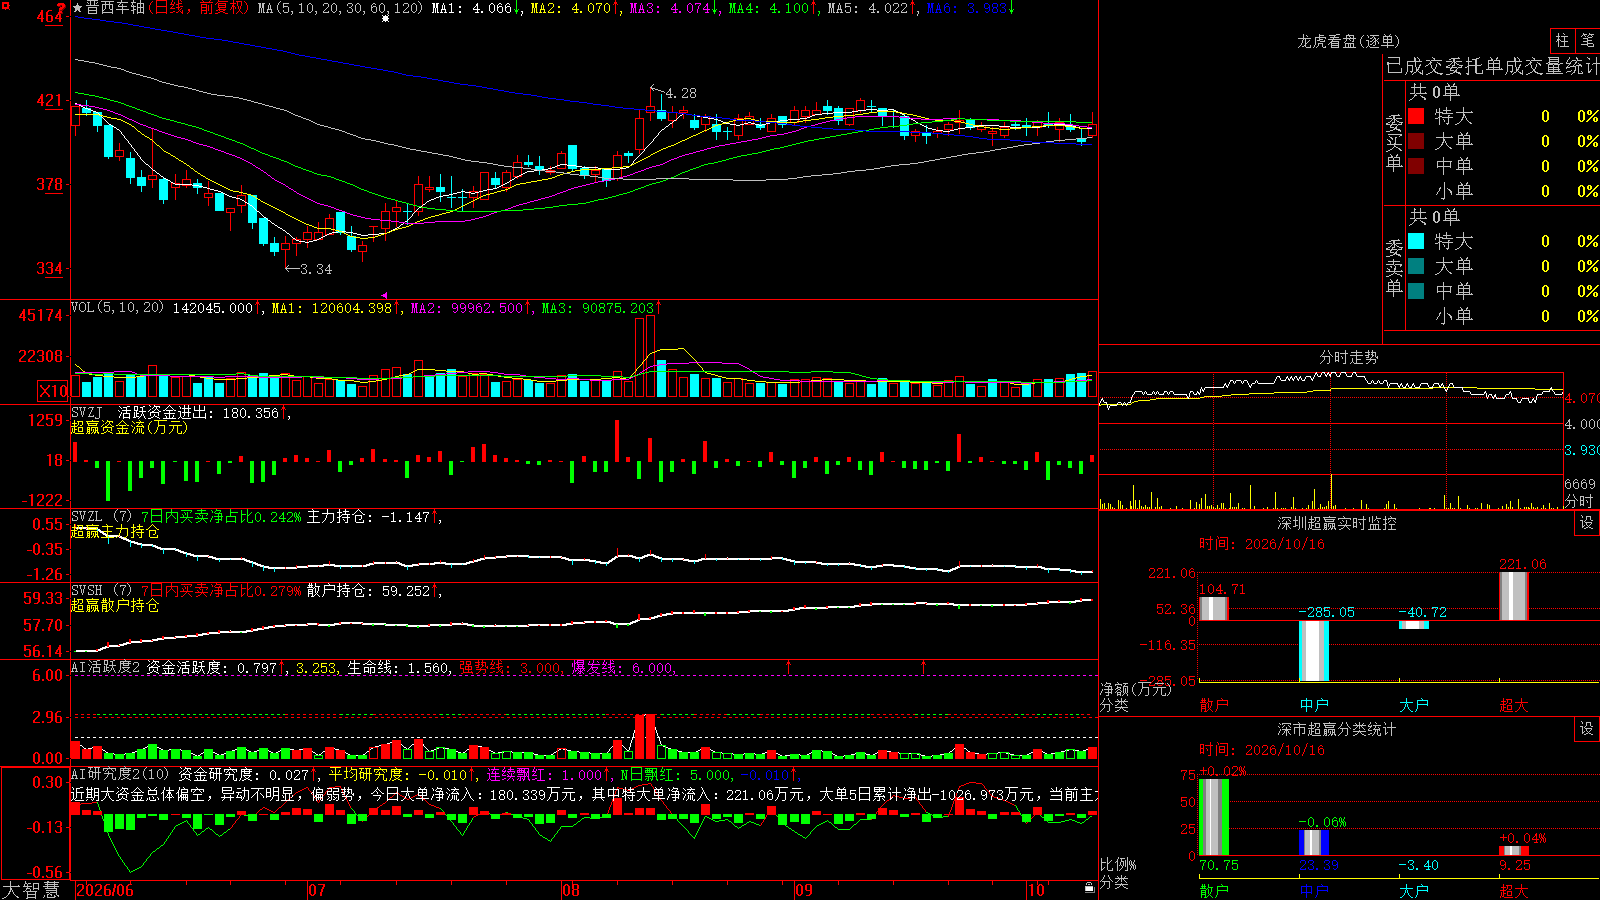Screen dimensions: 1600x900
Task: Click the 中户 bar labeled -285.05
Action: [1314, 651]
